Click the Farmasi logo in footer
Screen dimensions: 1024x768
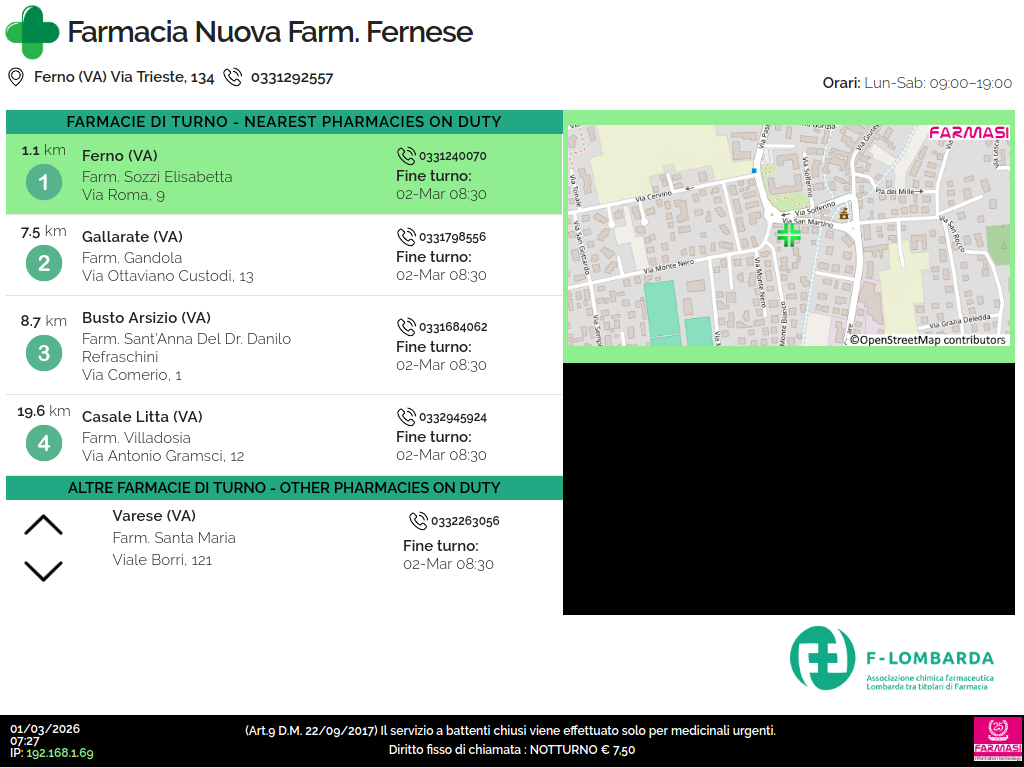coord(995,740)
